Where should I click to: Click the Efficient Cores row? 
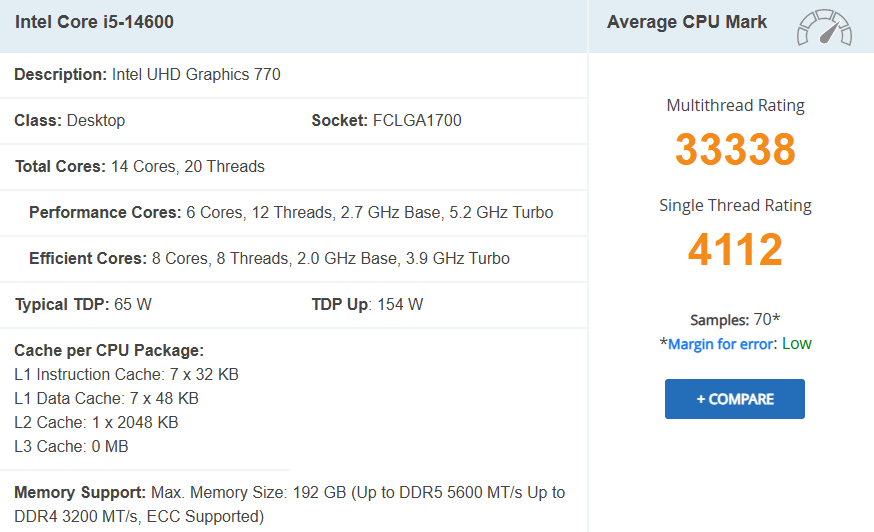coord(269,258)
